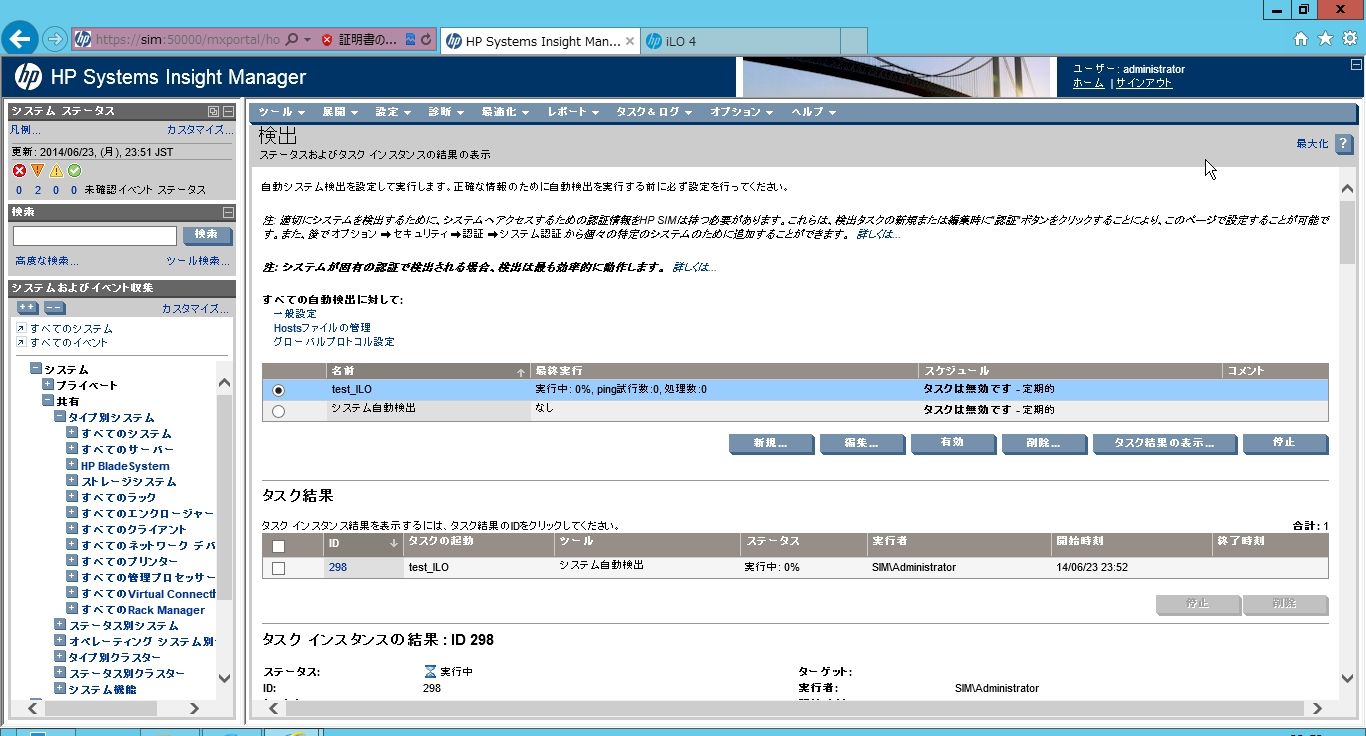Screen dimensions: 1366x736
Task: Click the タスク結果の表示... button
Action: (1164, 443)
